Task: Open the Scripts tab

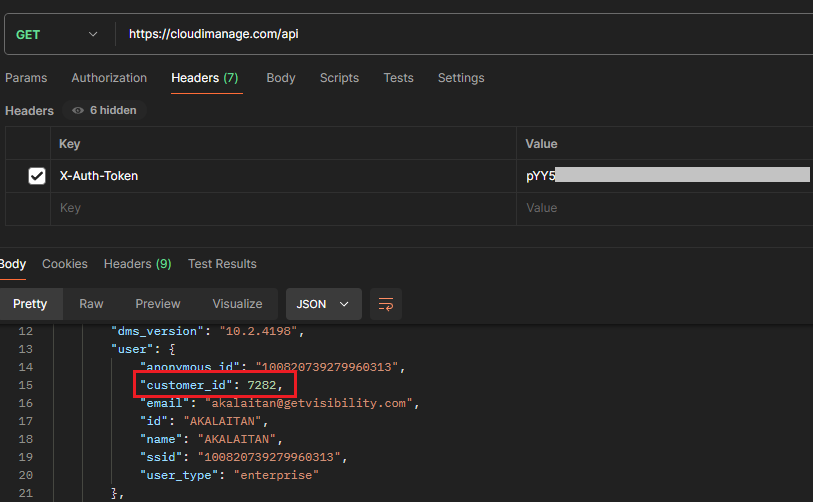Action: point(339,78)
